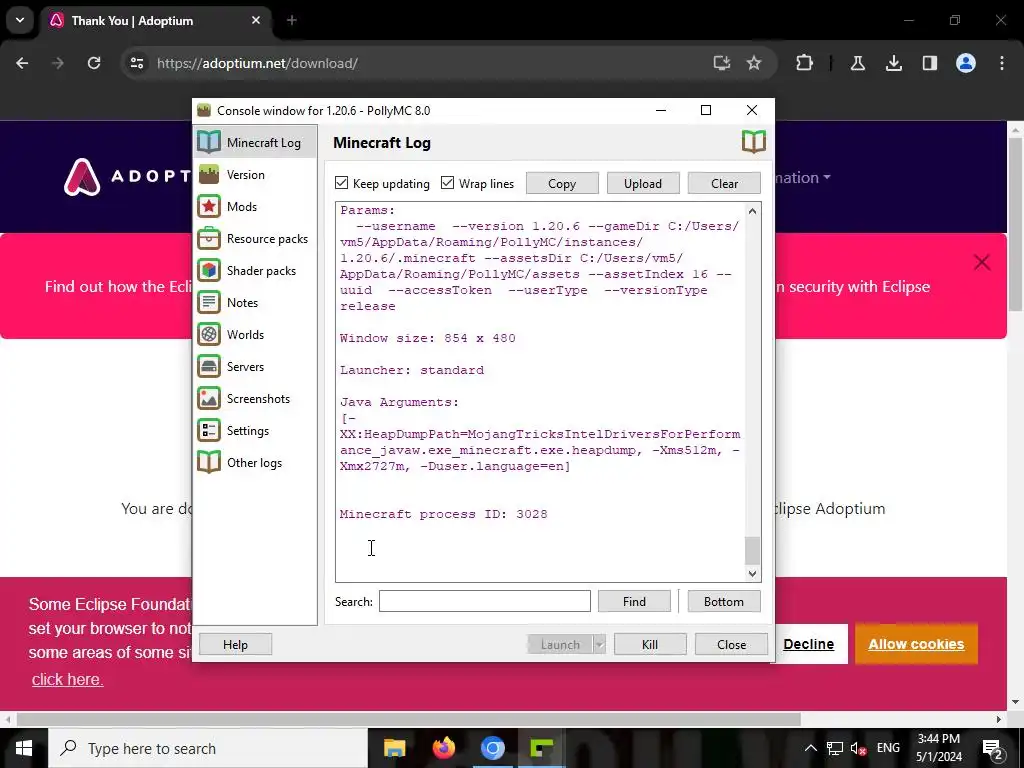1024x768 pixels.
Task: Click the book icon beside Minecraft Log heading
Action: click(754, 142)
